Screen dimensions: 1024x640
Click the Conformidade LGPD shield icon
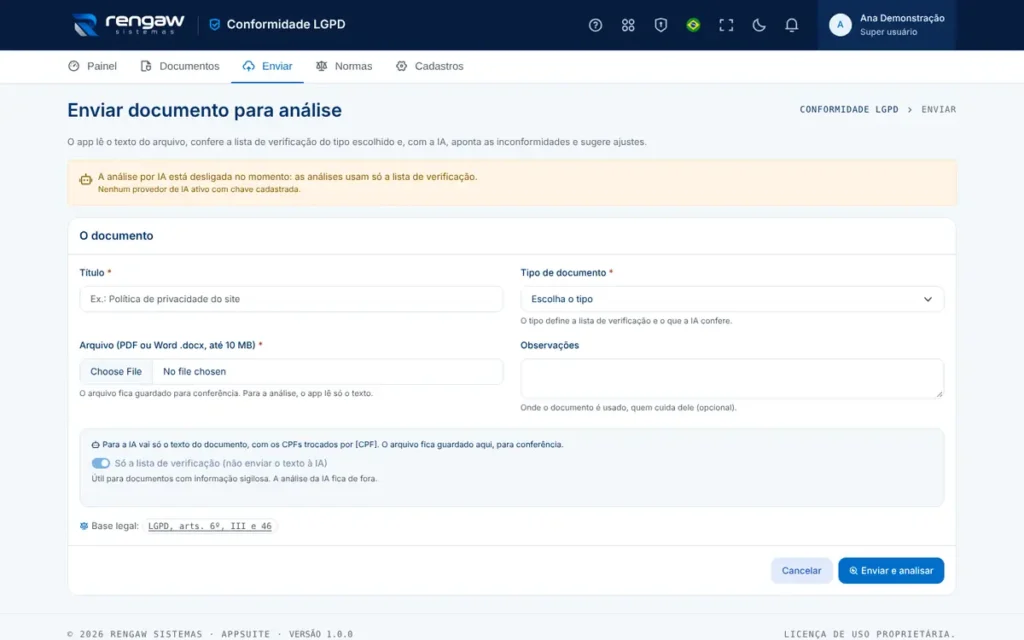[x=214, y=25]
